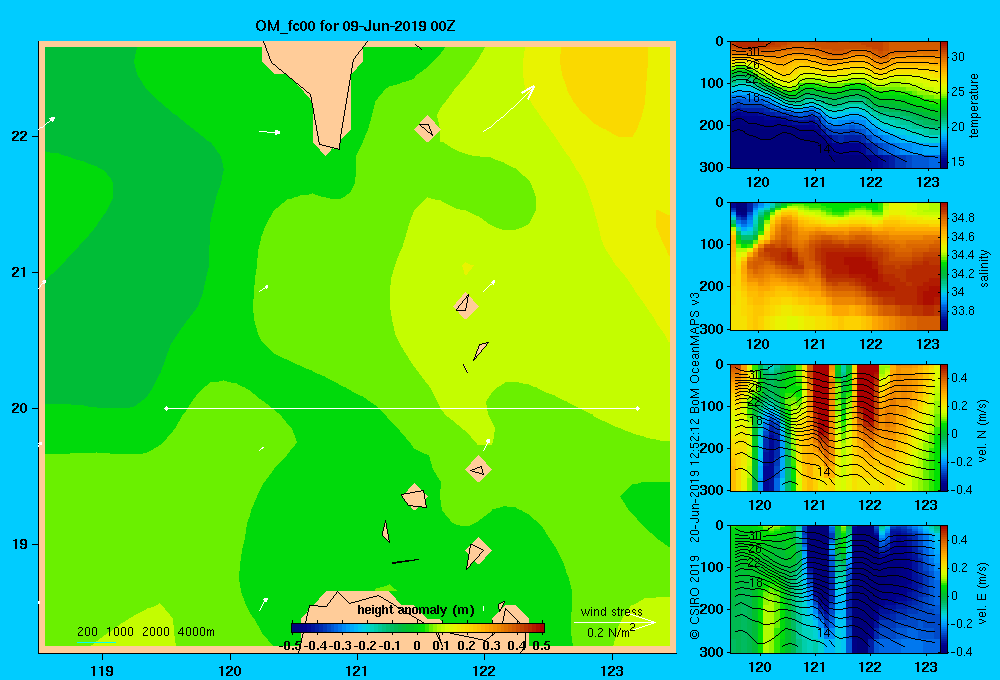The height and width of the screenshot is (680, 1000).
Task: Click the '2000' depth contour legend value
Action: tap(156, 632)
